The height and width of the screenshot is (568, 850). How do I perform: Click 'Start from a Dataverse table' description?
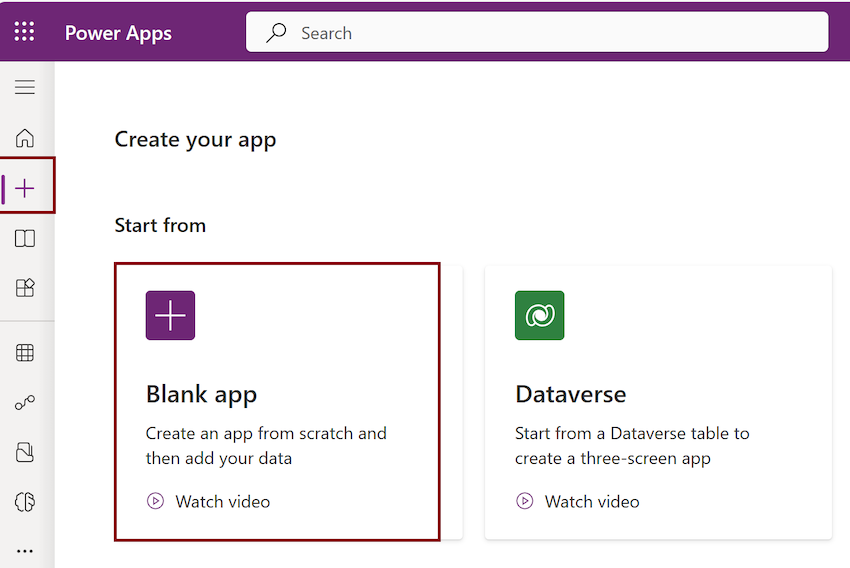632,446
